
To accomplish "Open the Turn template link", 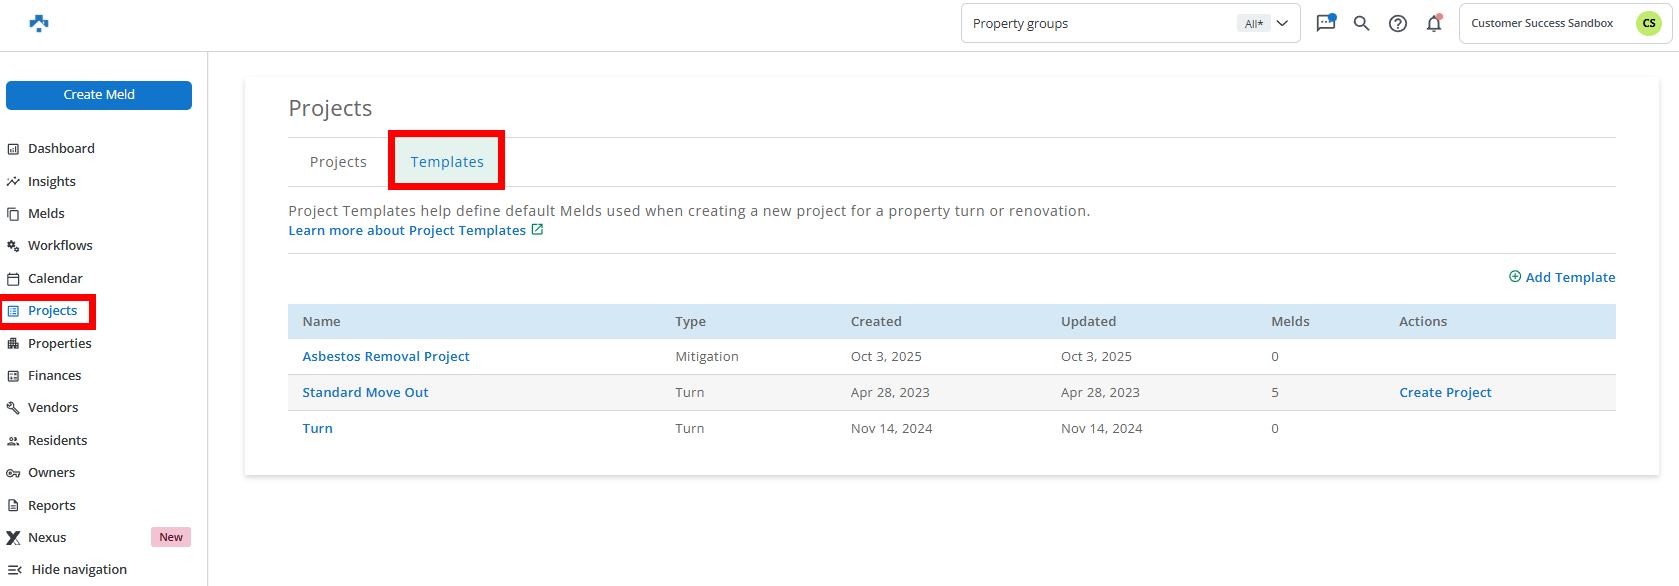I will 318,429.
